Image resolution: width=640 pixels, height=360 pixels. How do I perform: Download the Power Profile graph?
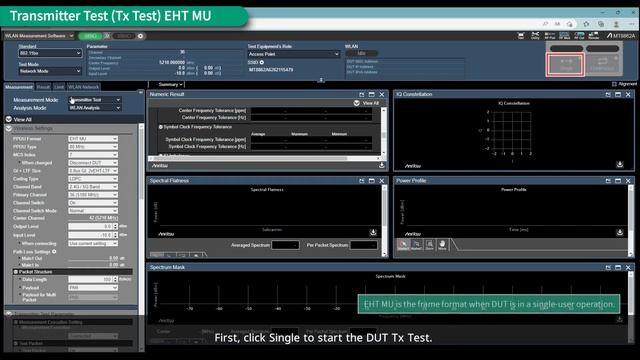[x=620, y=232]
